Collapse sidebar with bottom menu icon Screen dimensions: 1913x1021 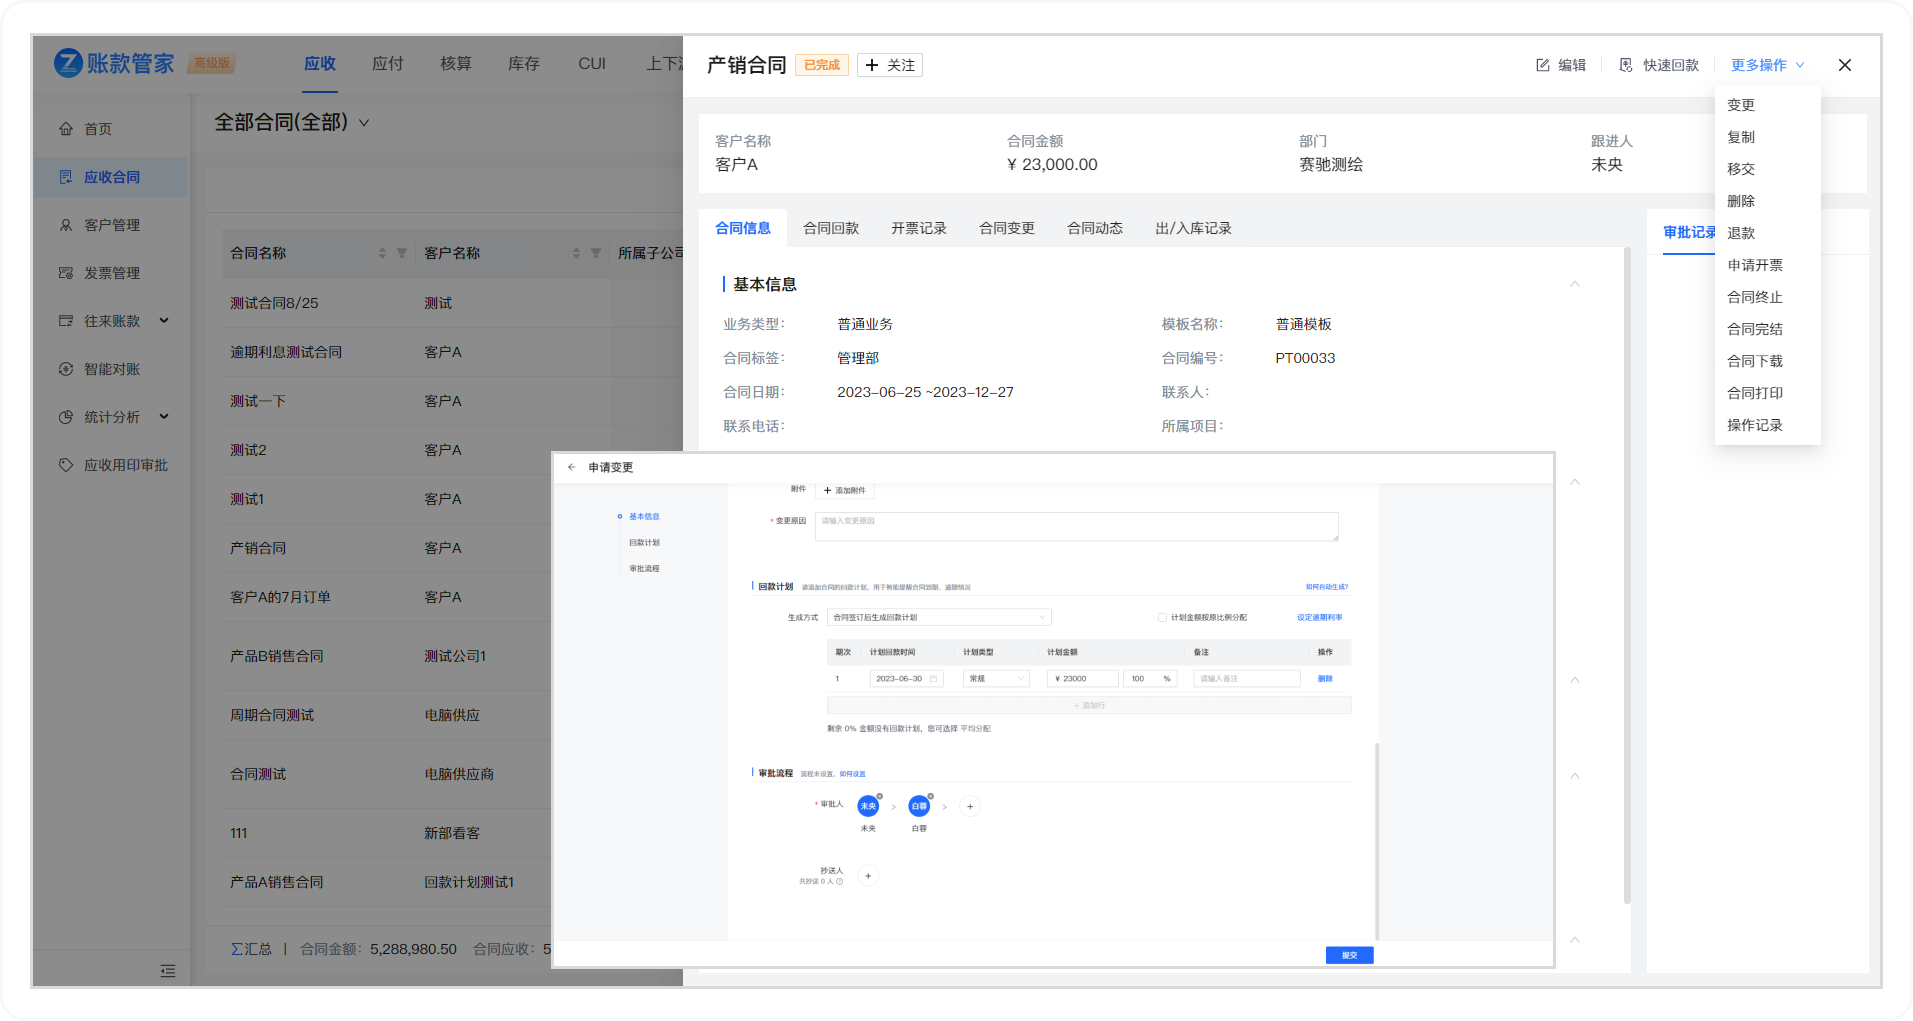point(168,971)
